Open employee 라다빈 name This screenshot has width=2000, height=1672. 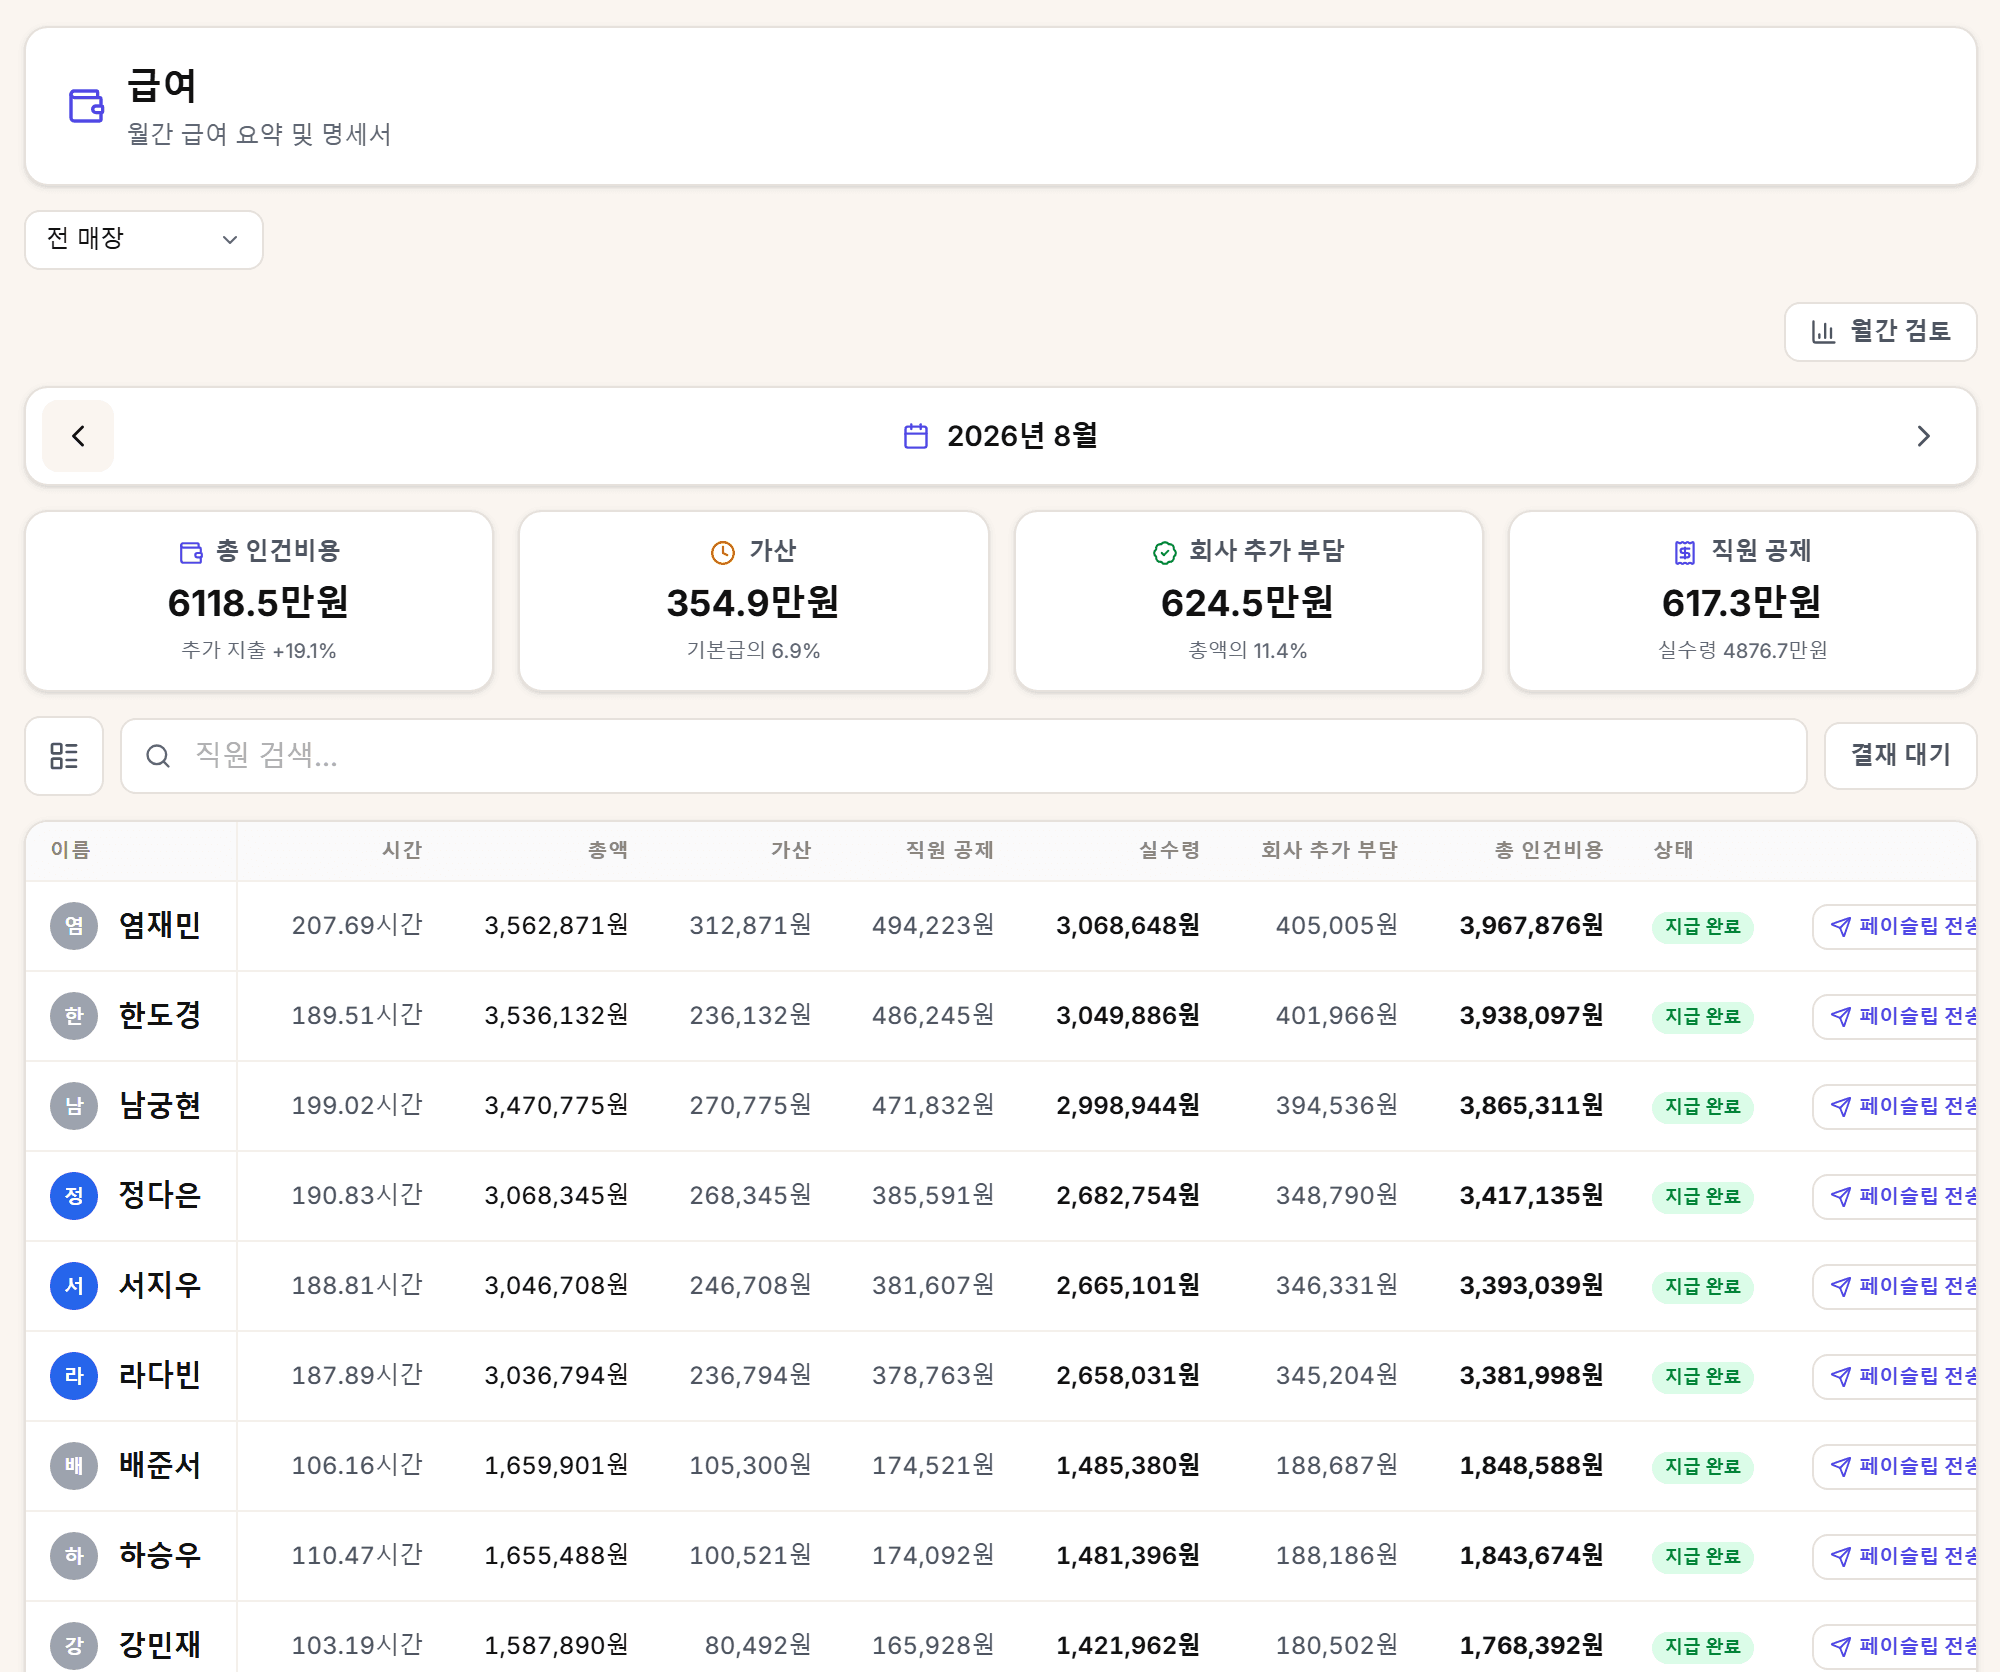coord(160,1376)
